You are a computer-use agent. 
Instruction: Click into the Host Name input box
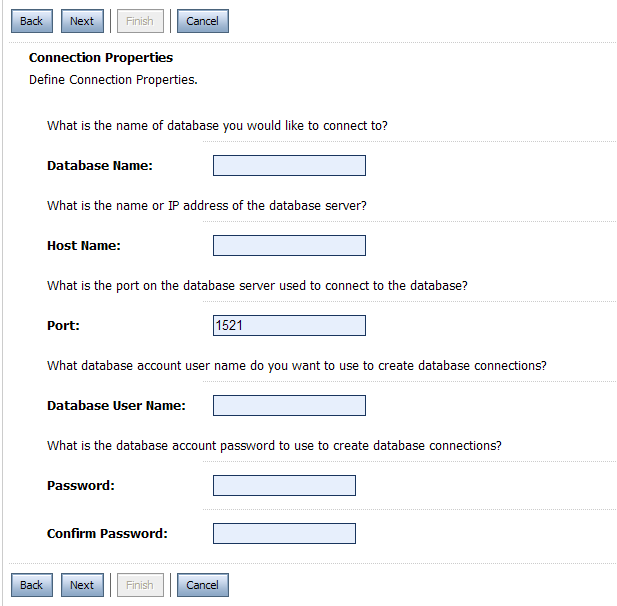pos(289,246)
